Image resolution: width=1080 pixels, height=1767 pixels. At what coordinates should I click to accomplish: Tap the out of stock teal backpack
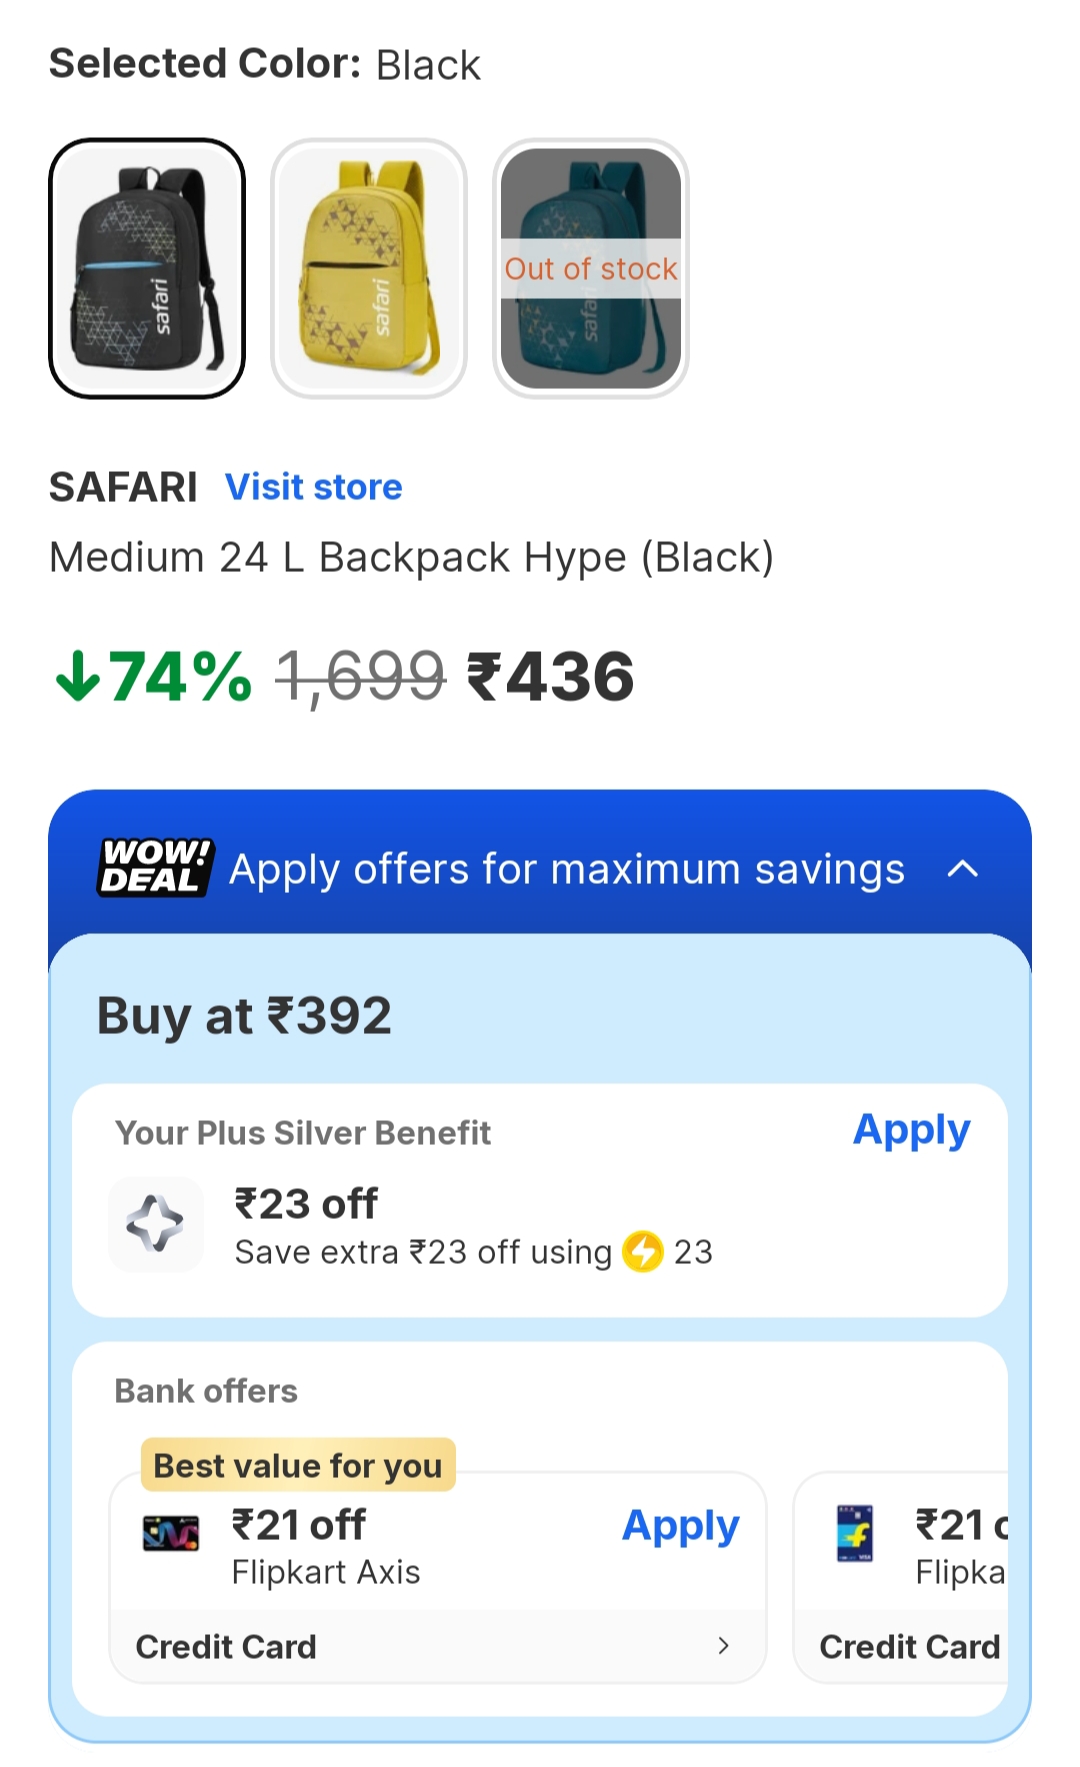[591, 268]
